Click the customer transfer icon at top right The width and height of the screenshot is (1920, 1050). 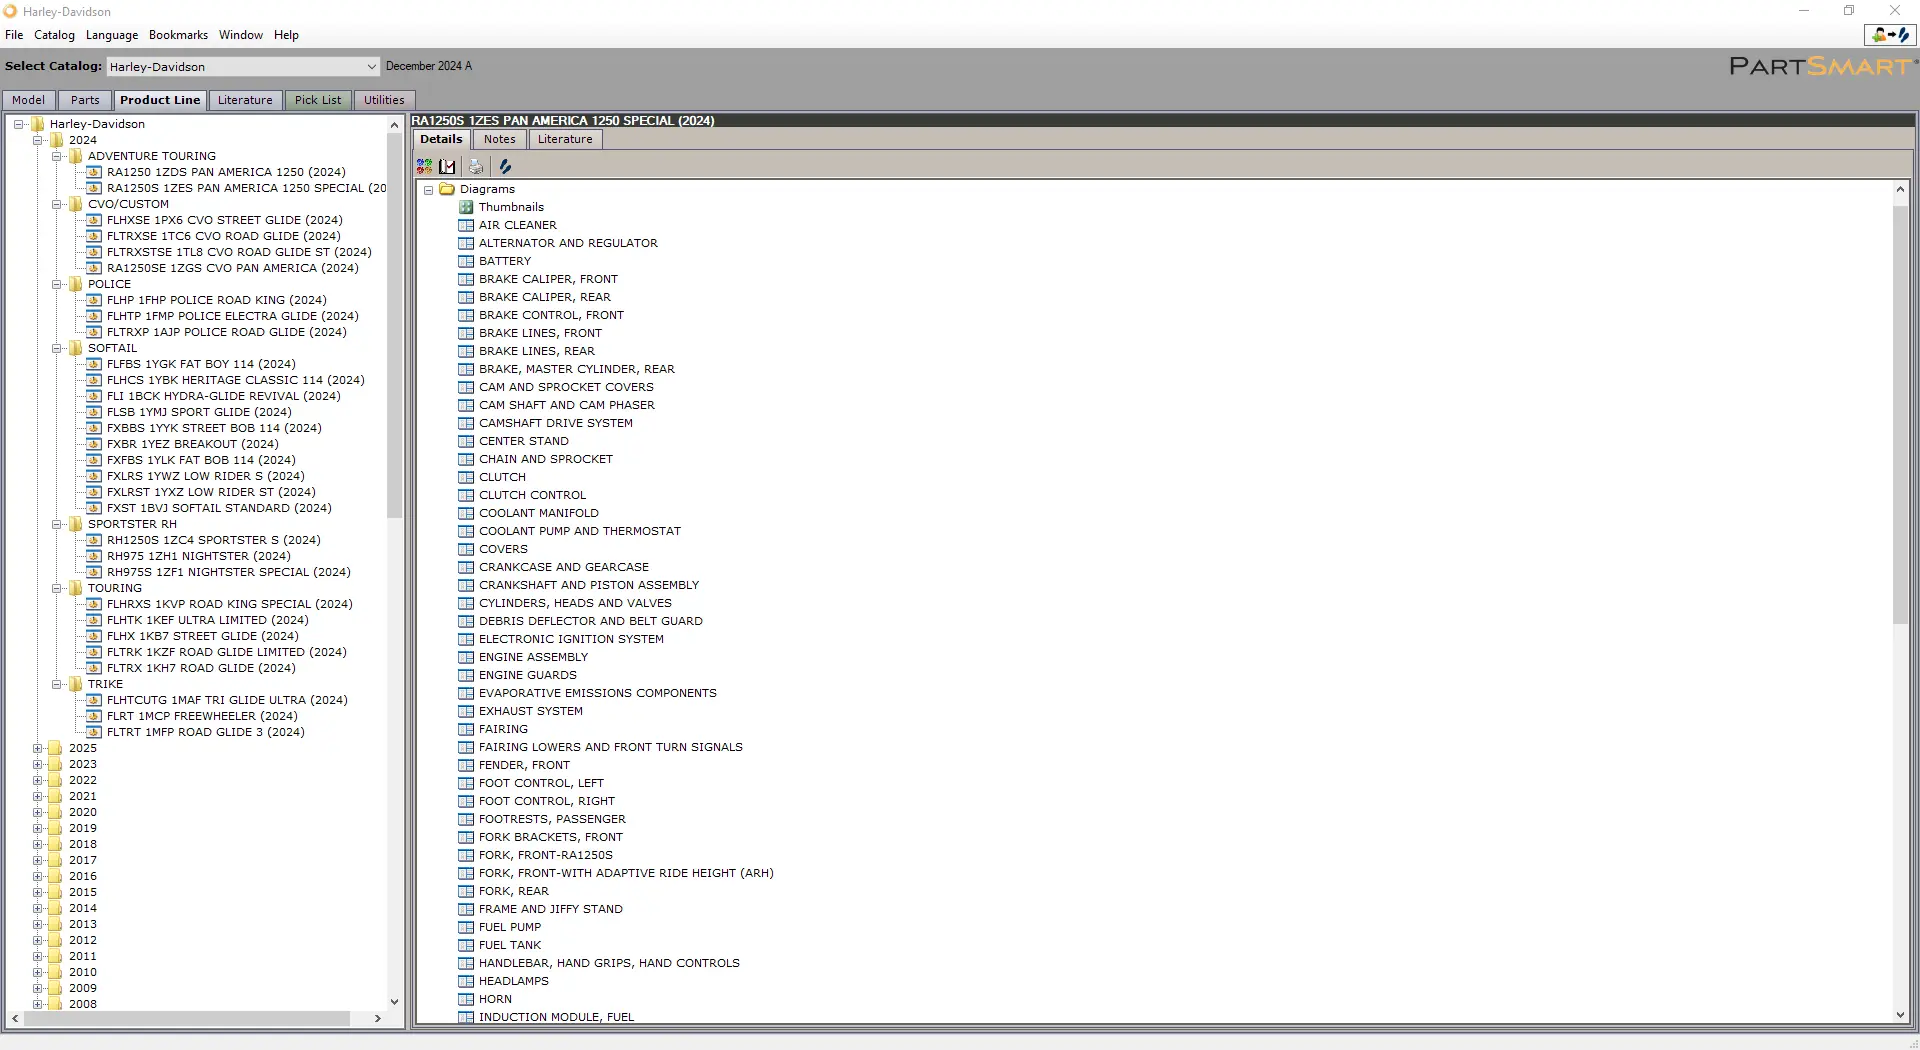1890,35
